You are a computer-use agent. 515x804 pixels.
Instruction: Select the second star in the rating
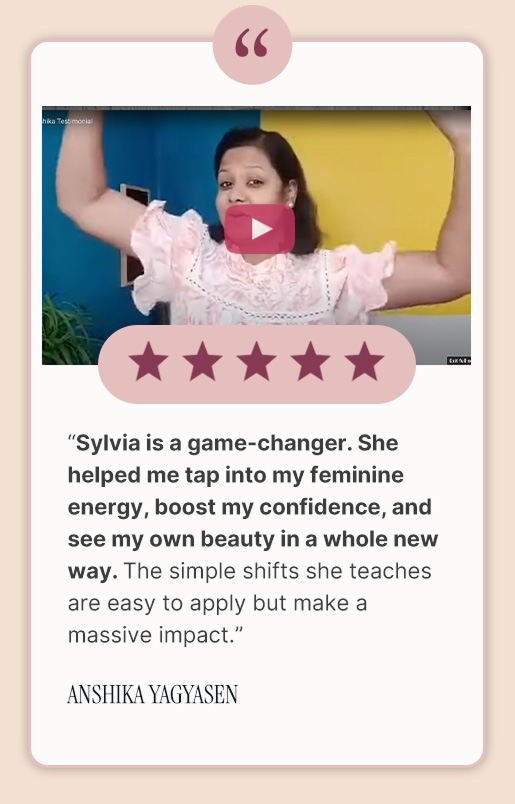click(203, 361)
